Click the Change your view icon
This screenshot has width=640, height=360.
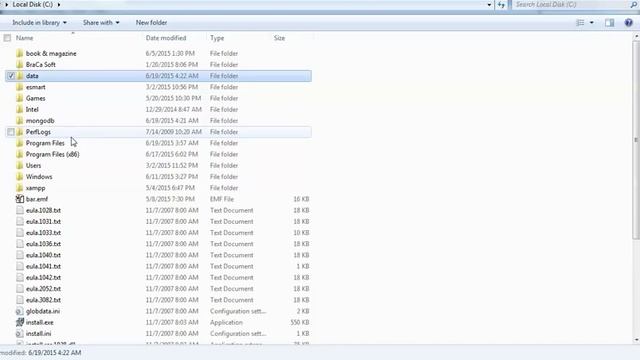pos(580,23)
